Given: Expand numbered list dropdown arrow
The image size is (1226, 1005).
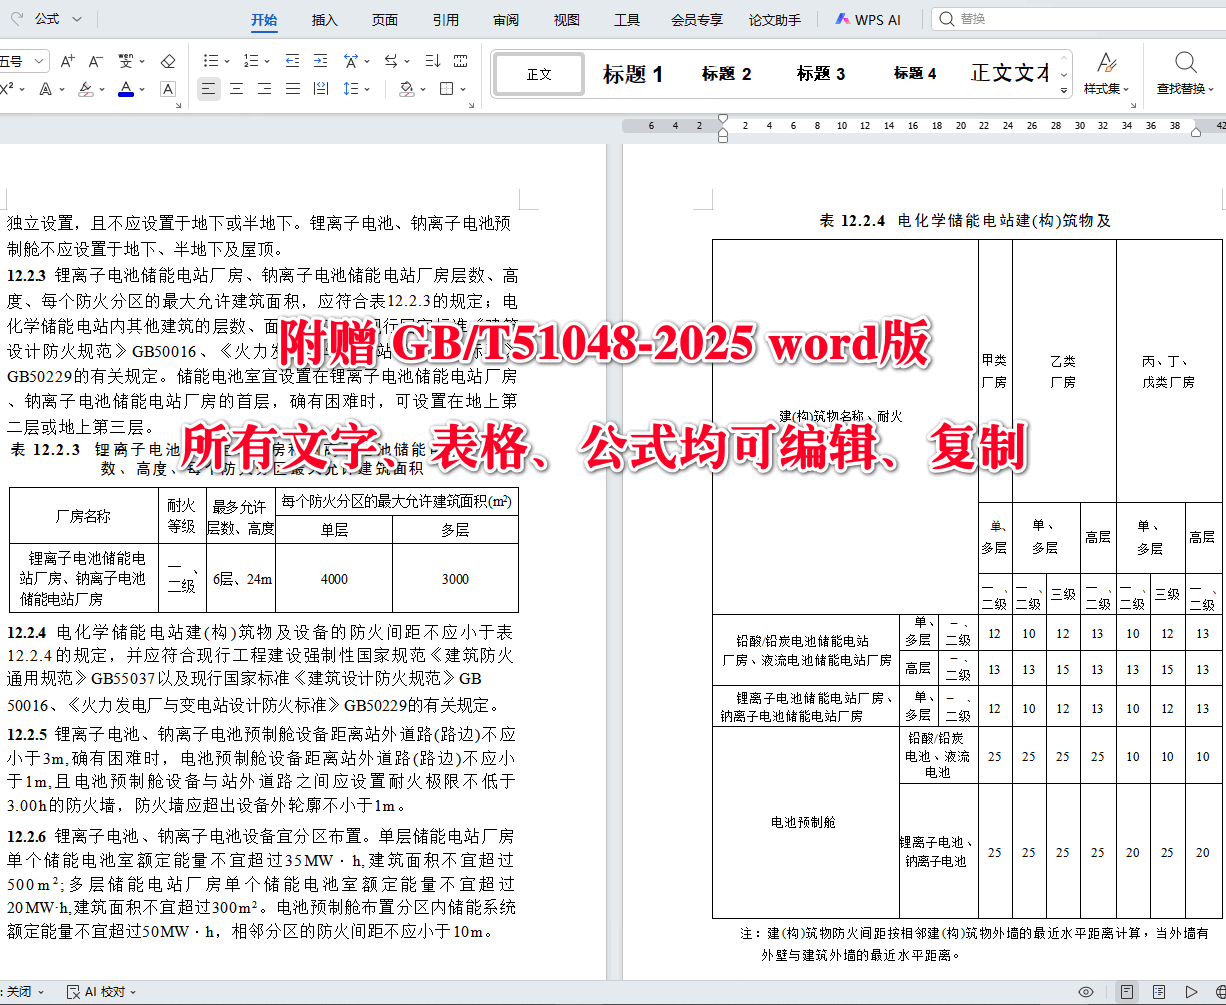Looking at the screenshot, I should pos(267,61).
